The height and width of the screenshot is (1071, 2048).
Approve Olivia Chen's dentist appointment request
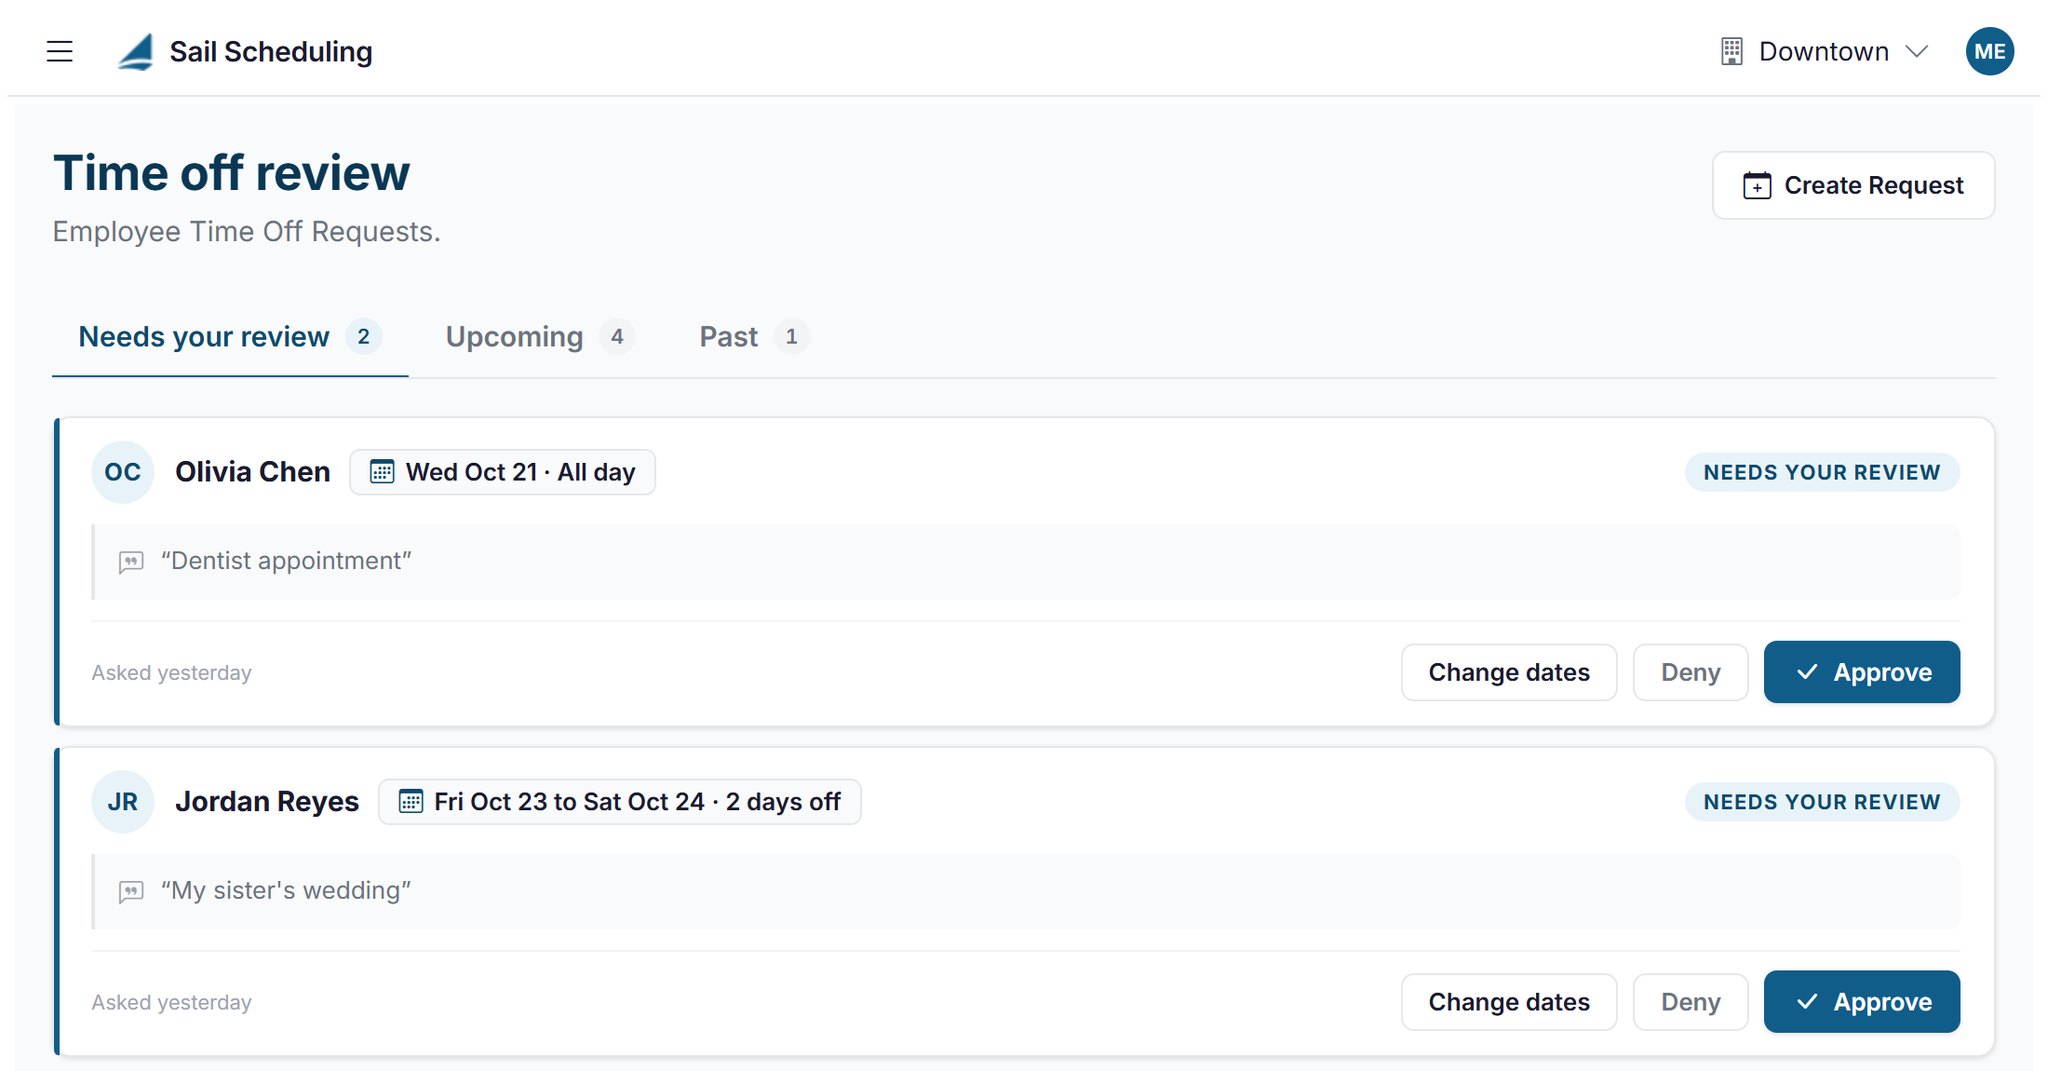coord(1861,672)
